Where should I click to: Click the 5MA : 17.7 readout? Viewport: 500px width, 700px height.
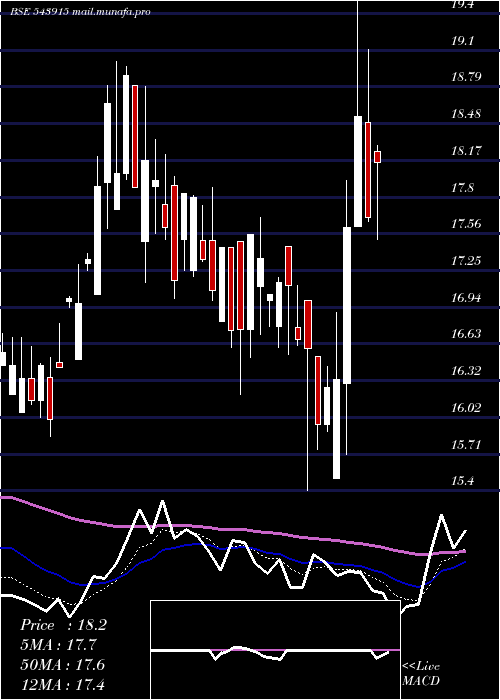(x=59, y=645)
